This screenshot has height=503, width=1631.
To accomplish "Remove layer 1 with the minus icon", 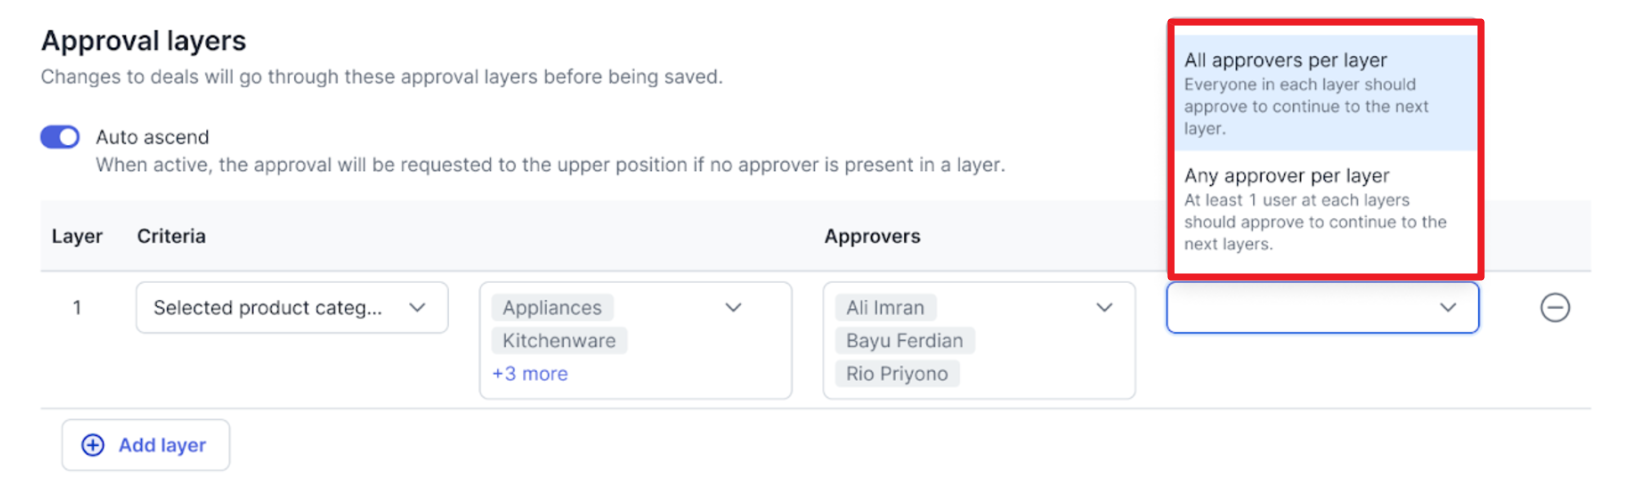I will coord(1554,307).
